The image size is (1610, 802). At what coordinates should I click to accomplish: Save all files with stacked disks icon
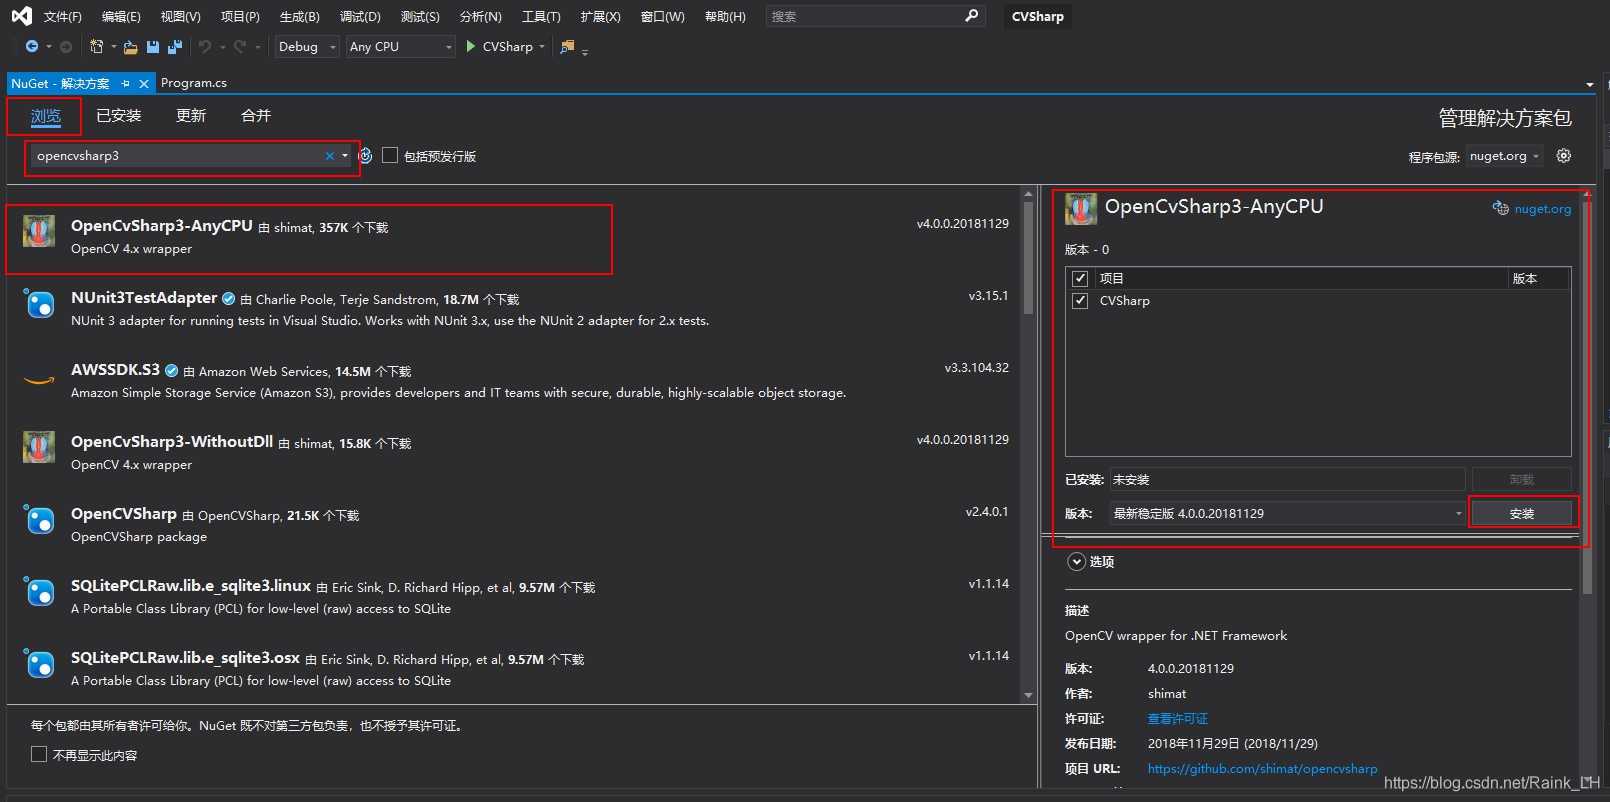(175, 47)
